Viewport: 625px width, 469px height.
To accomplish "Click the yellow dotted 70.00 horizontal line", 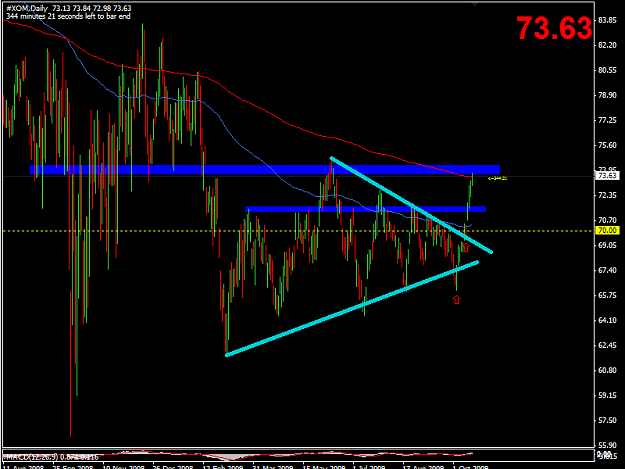I will coord(298,231).
